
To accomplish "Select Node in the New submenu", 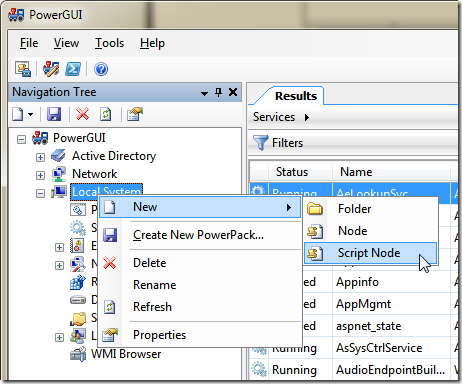I will pos(370,231).
